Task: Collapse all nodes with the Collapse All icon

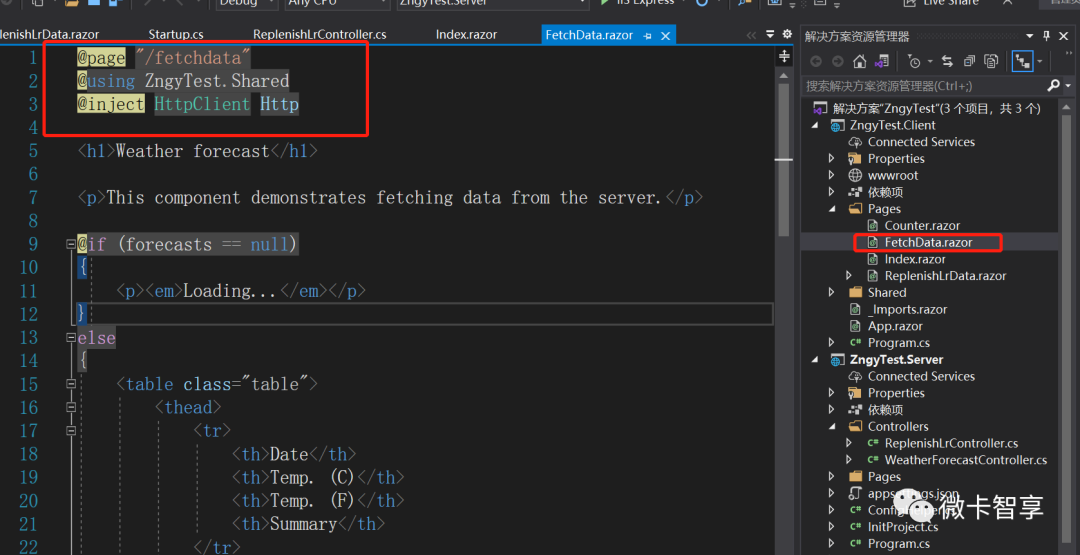Action: [969, 61]
